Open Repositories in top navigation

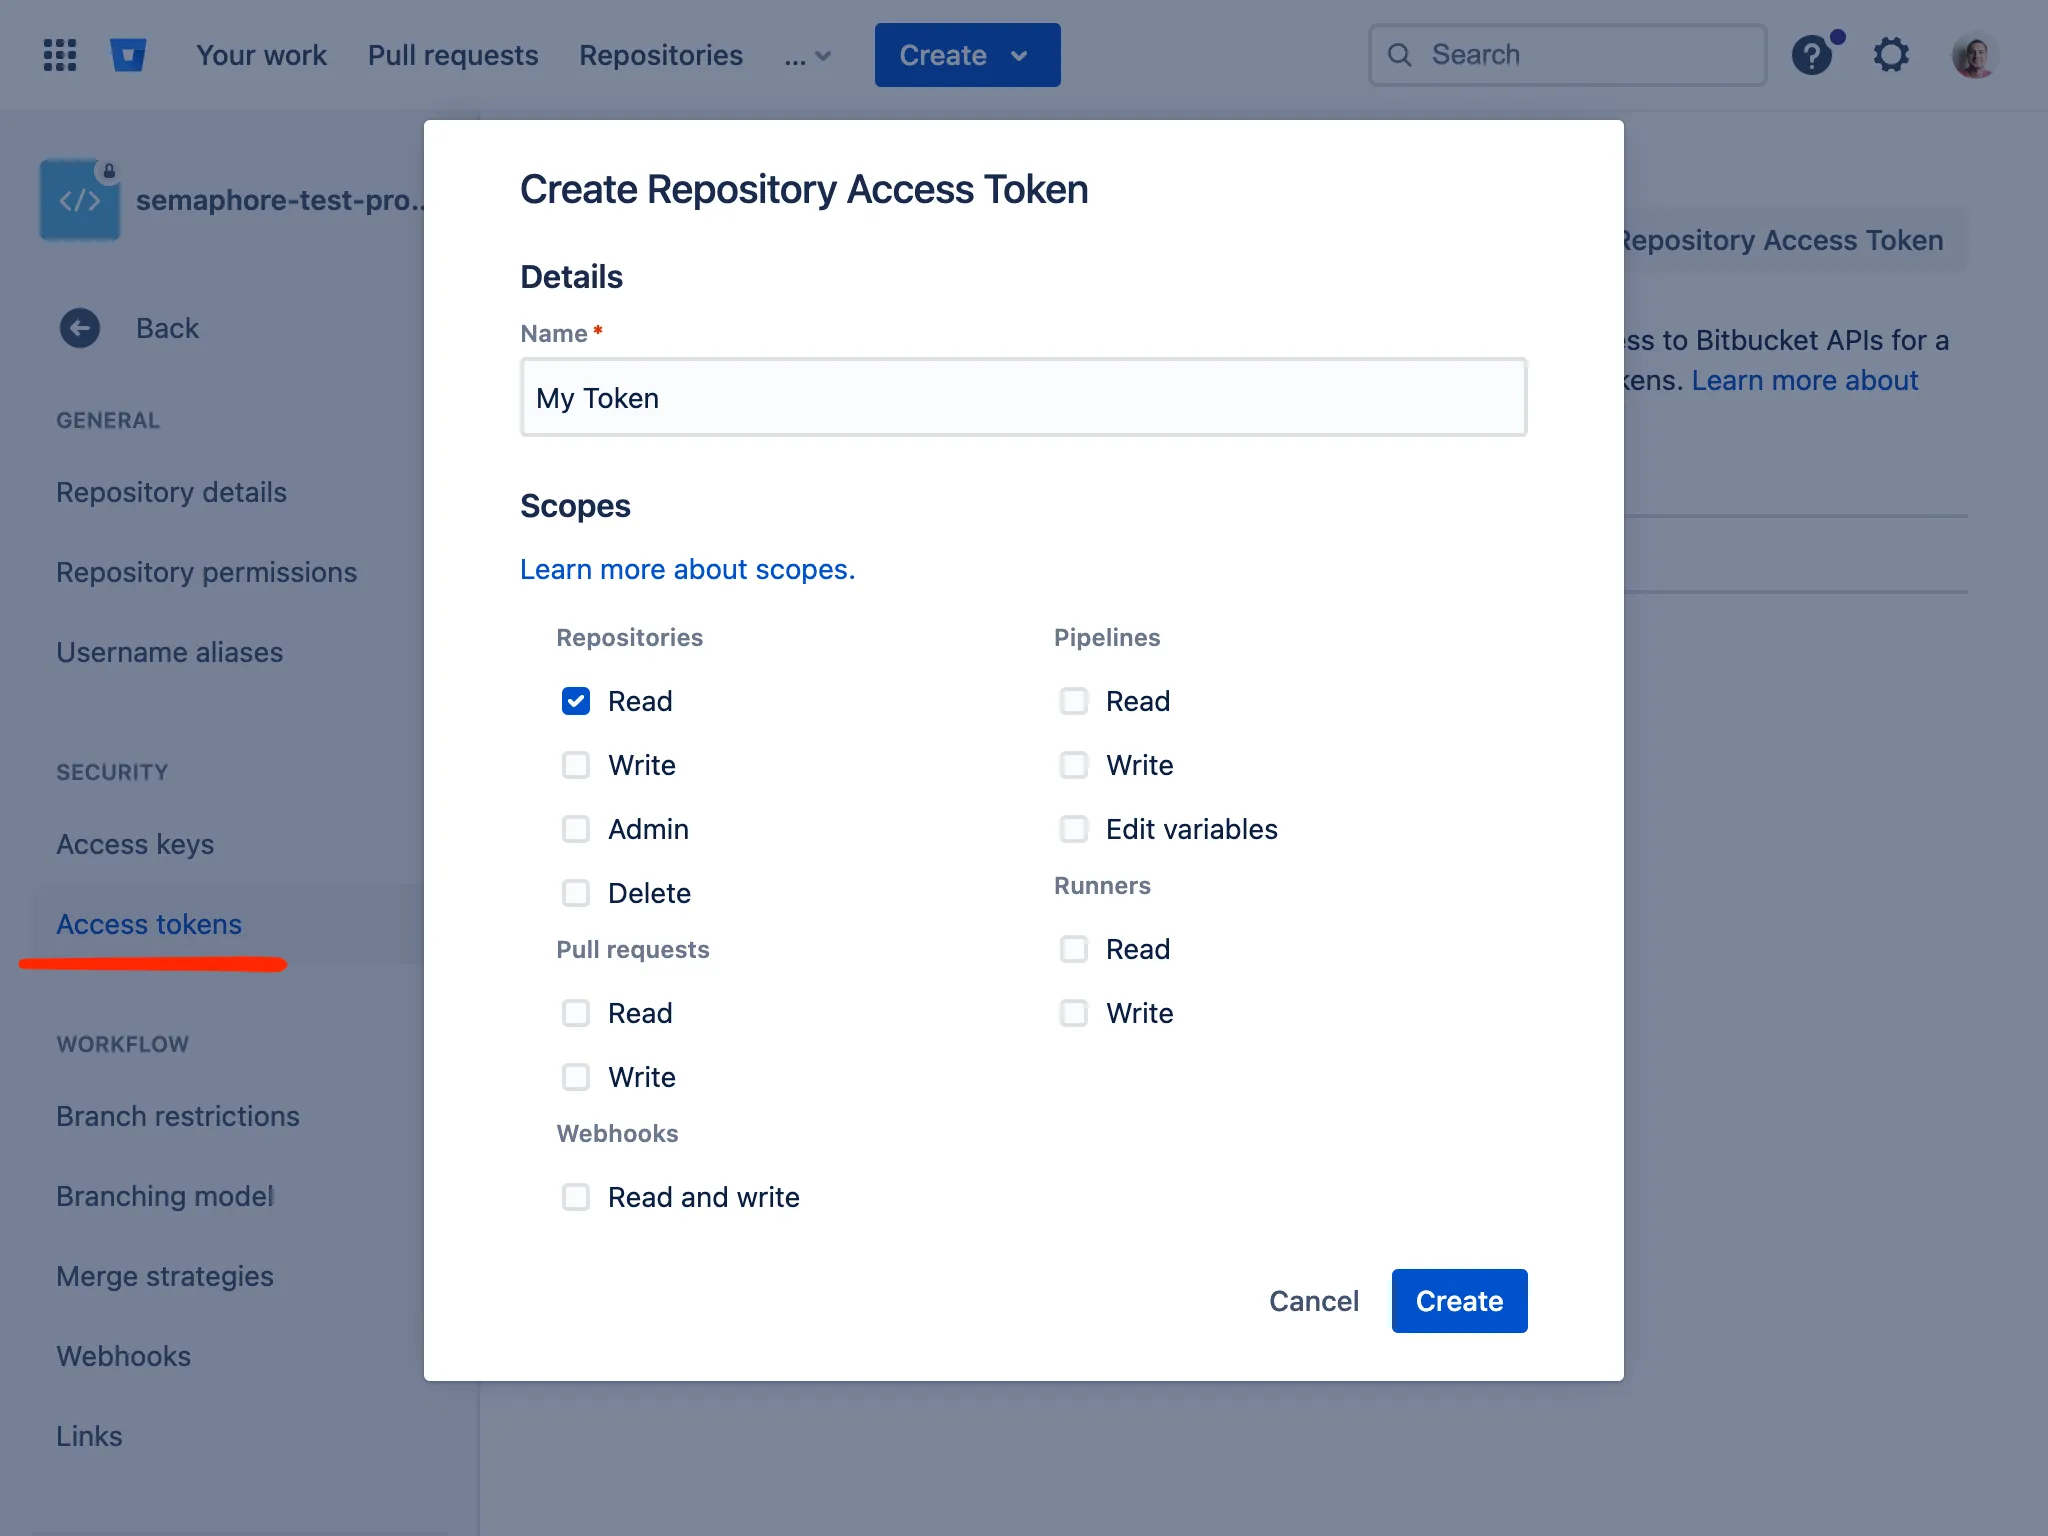(661, 55)
